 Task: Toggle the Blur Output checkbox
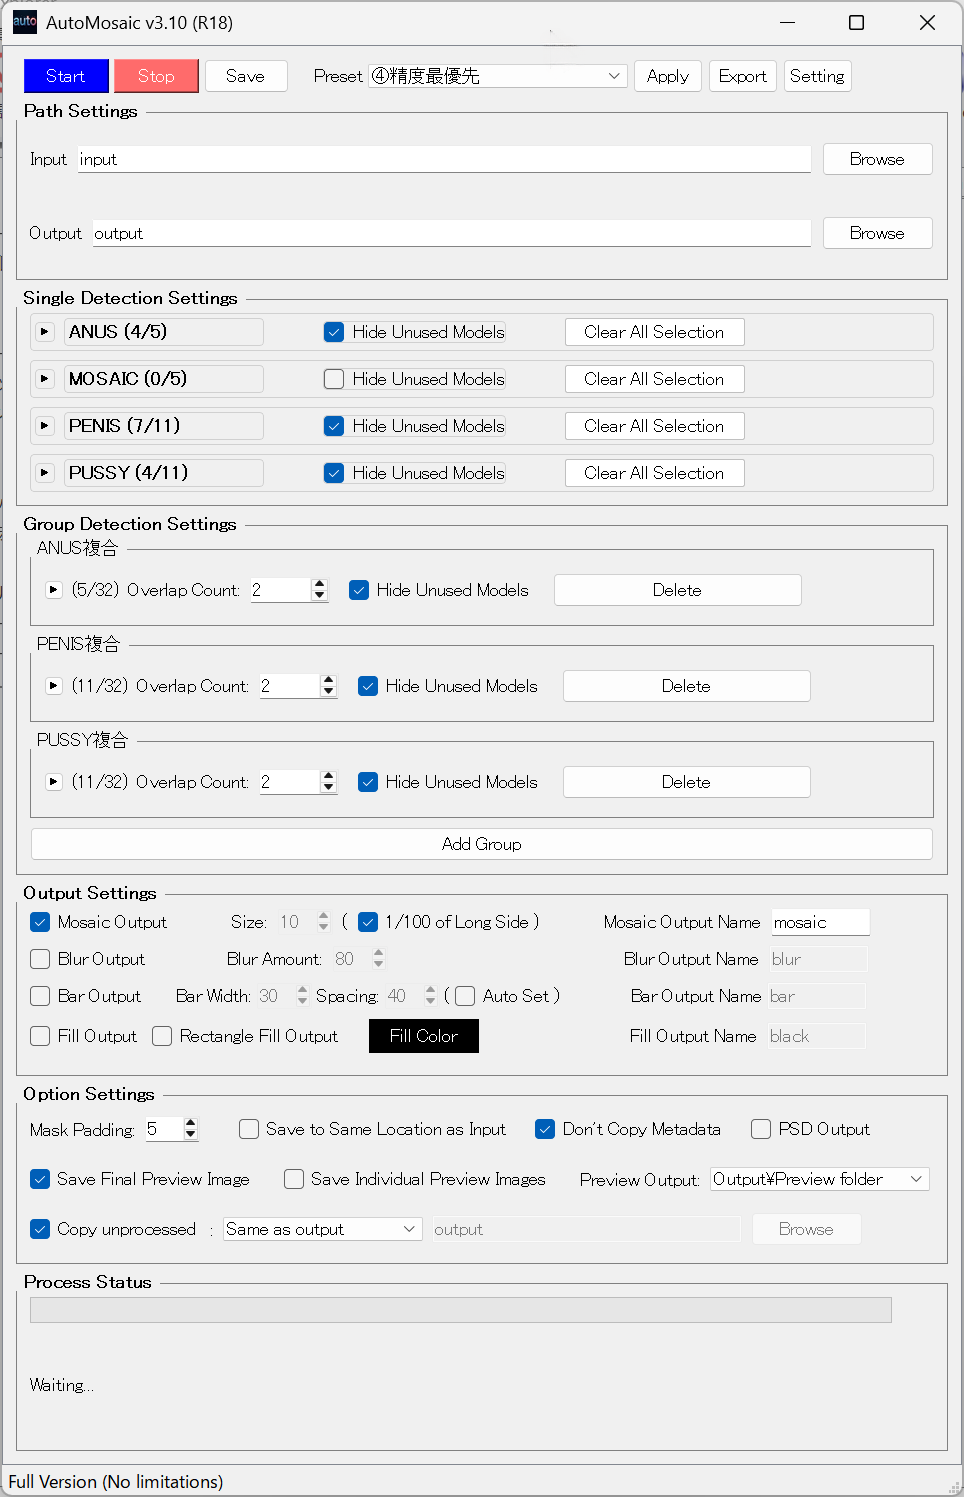(40, 959)
